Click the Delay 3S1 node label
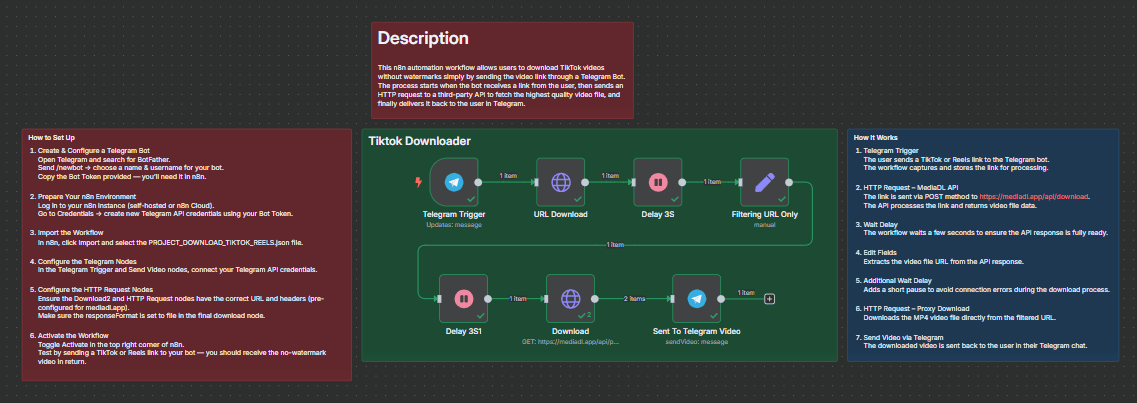 pos(464,331)
